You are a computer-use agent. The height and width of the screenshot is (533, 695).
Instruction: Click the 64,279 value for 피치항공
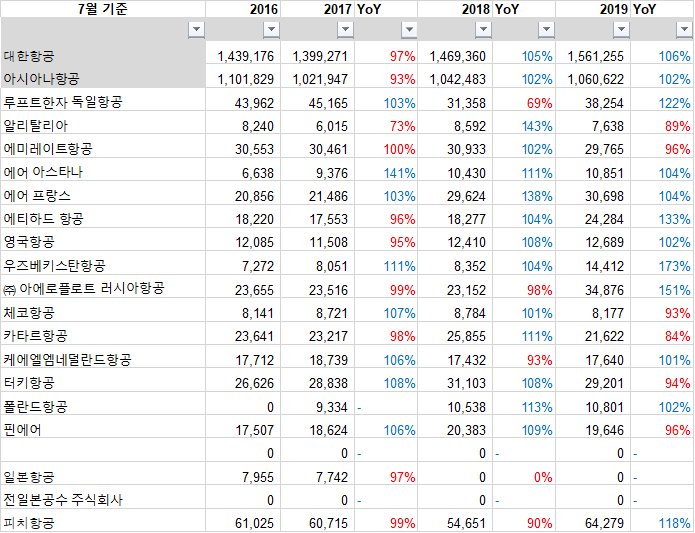(604, 523)
